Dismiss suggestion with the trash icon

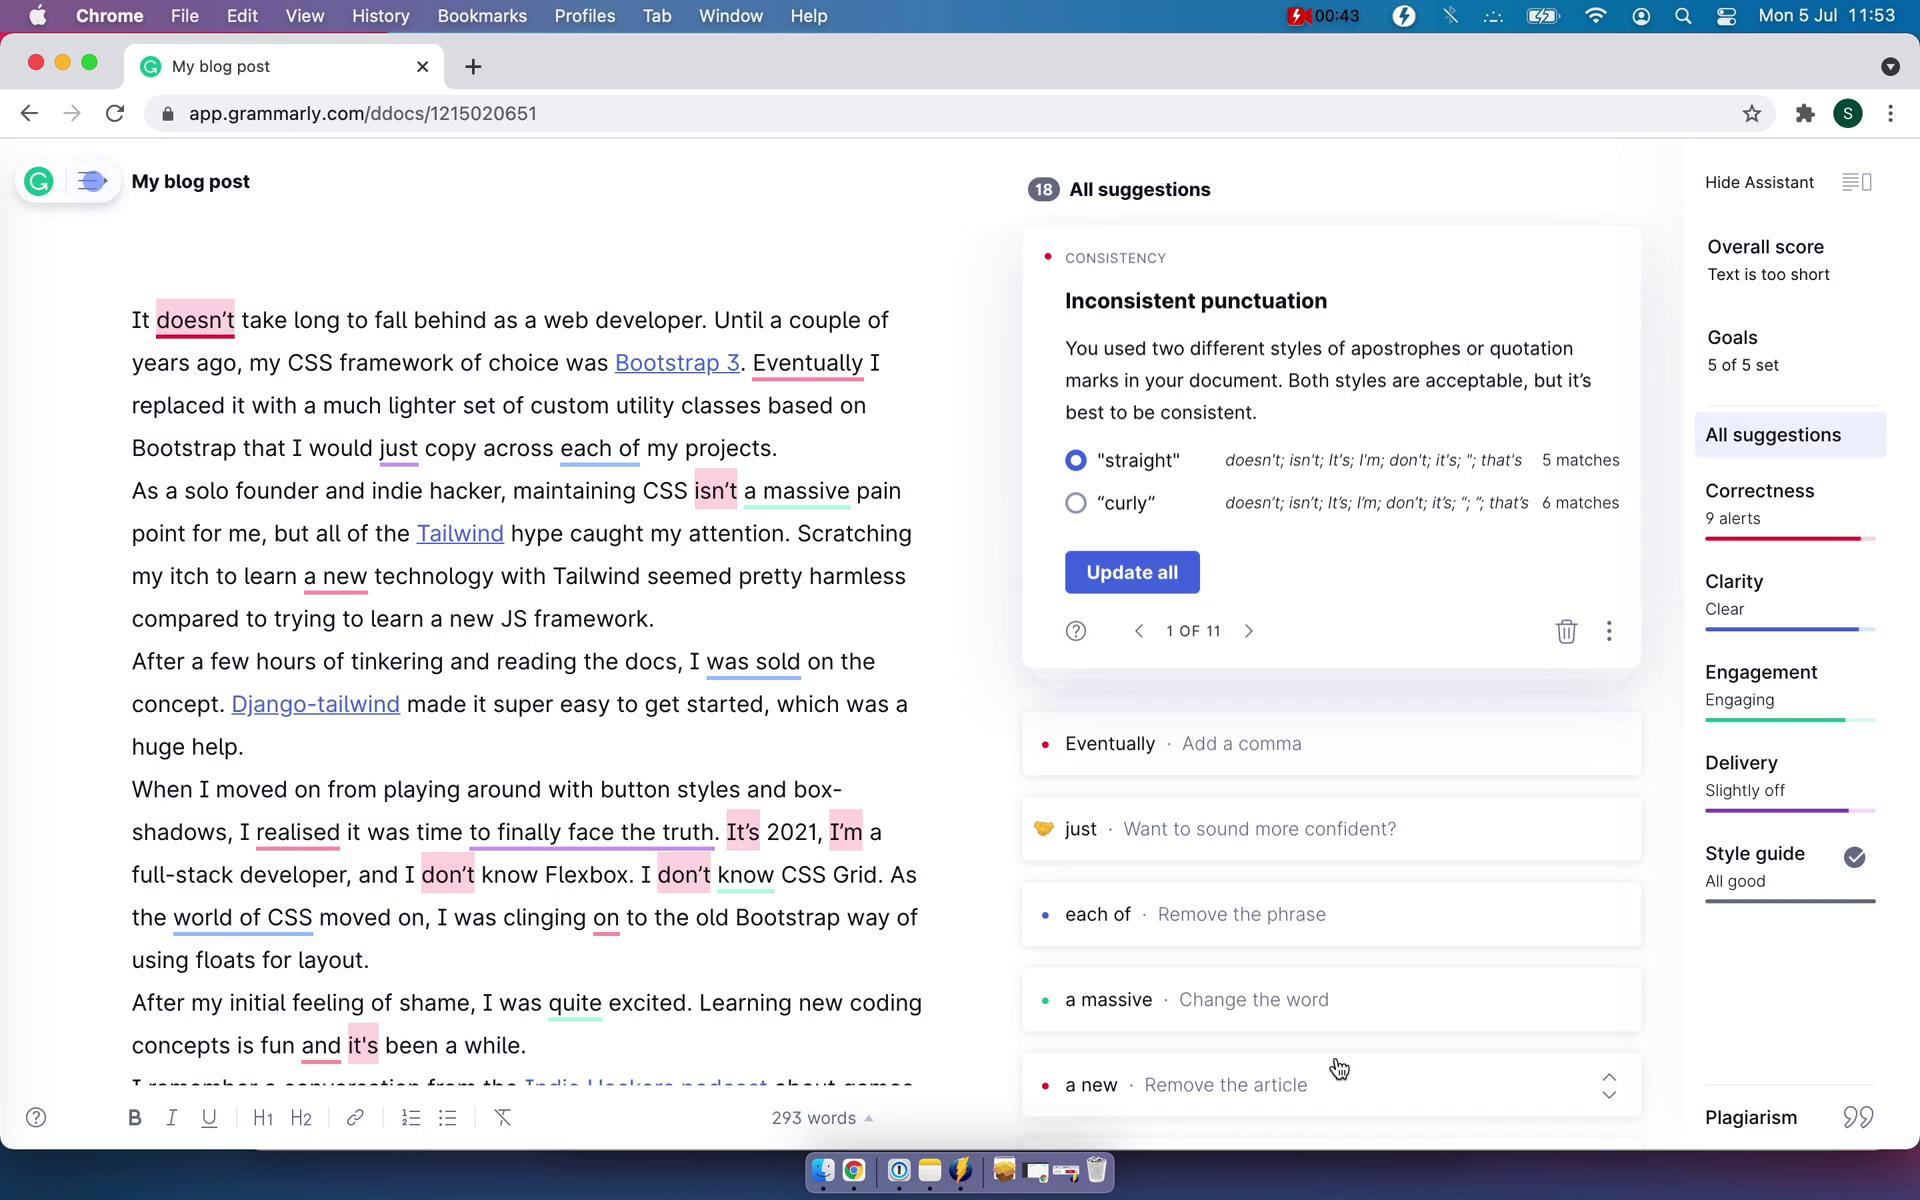click(1566, 631)
